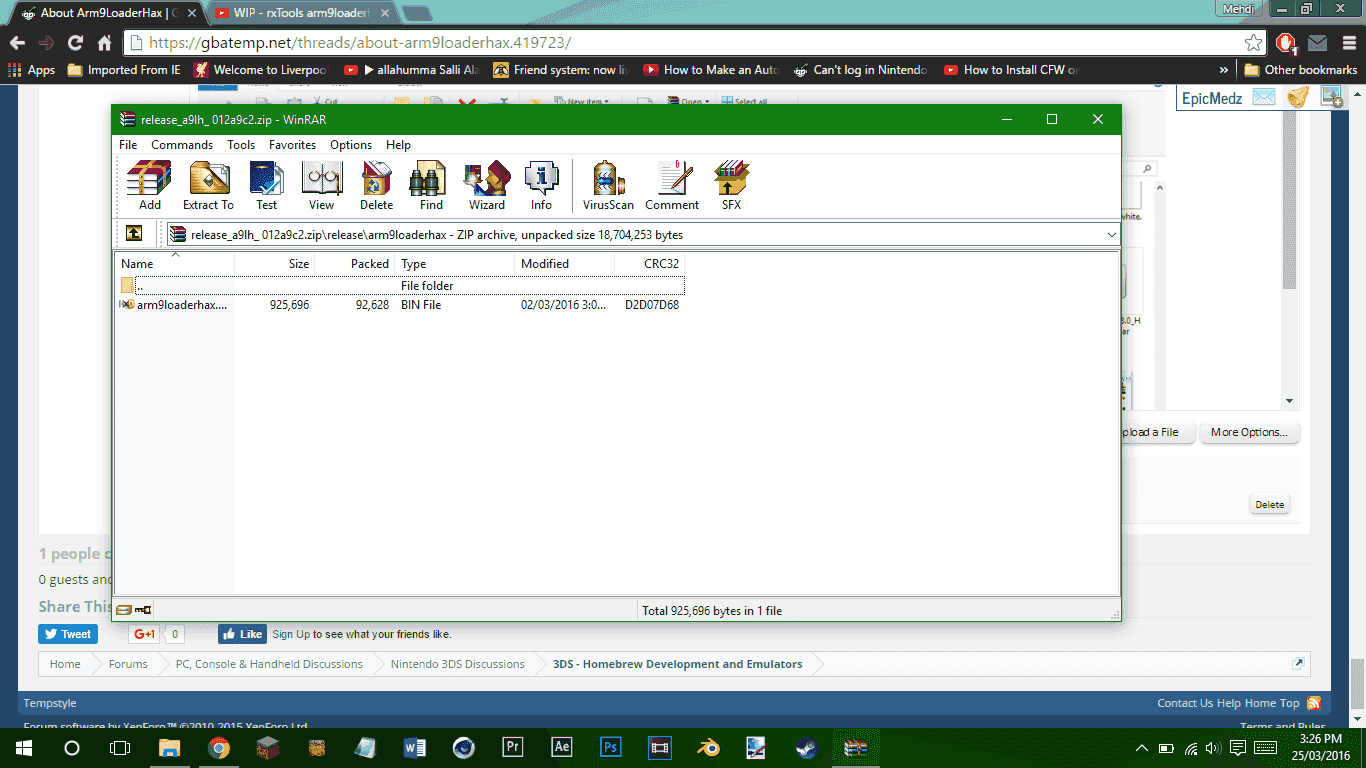Expand the archive path dropdown arrow

1111,235
